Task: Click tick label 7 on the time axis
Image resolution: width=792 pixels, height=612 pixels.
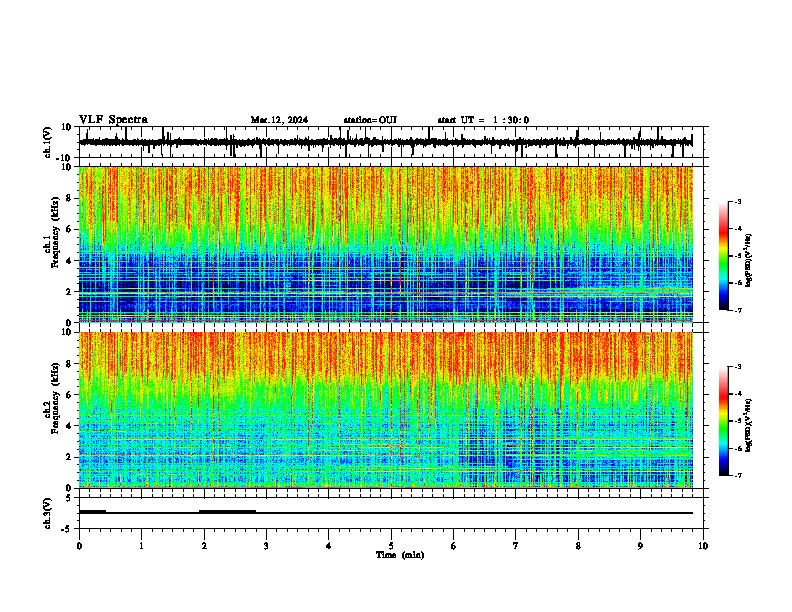Action: pyautogui.click(x=516, y=546)
